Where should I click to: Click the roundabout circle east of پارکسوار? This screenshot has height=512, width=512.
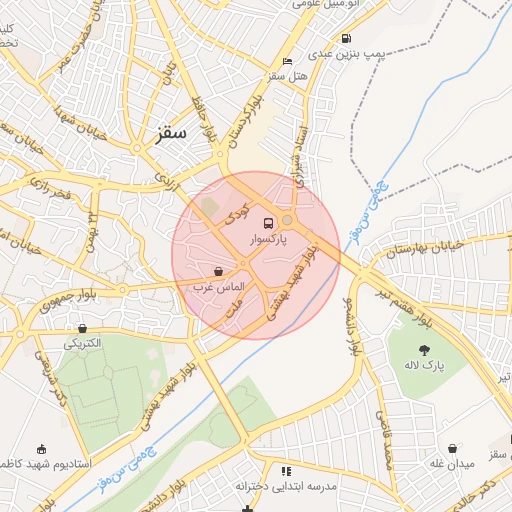pyautogui.click(x=287, y=220)
